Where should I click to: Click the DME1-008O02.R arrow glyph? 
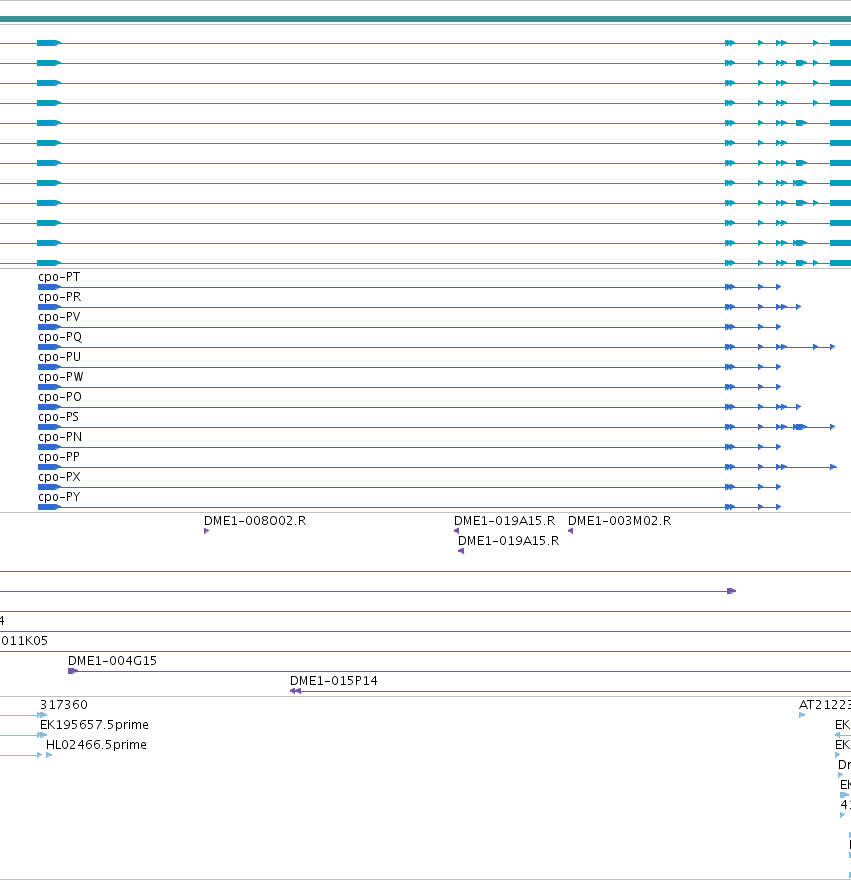tap(207, 531)
